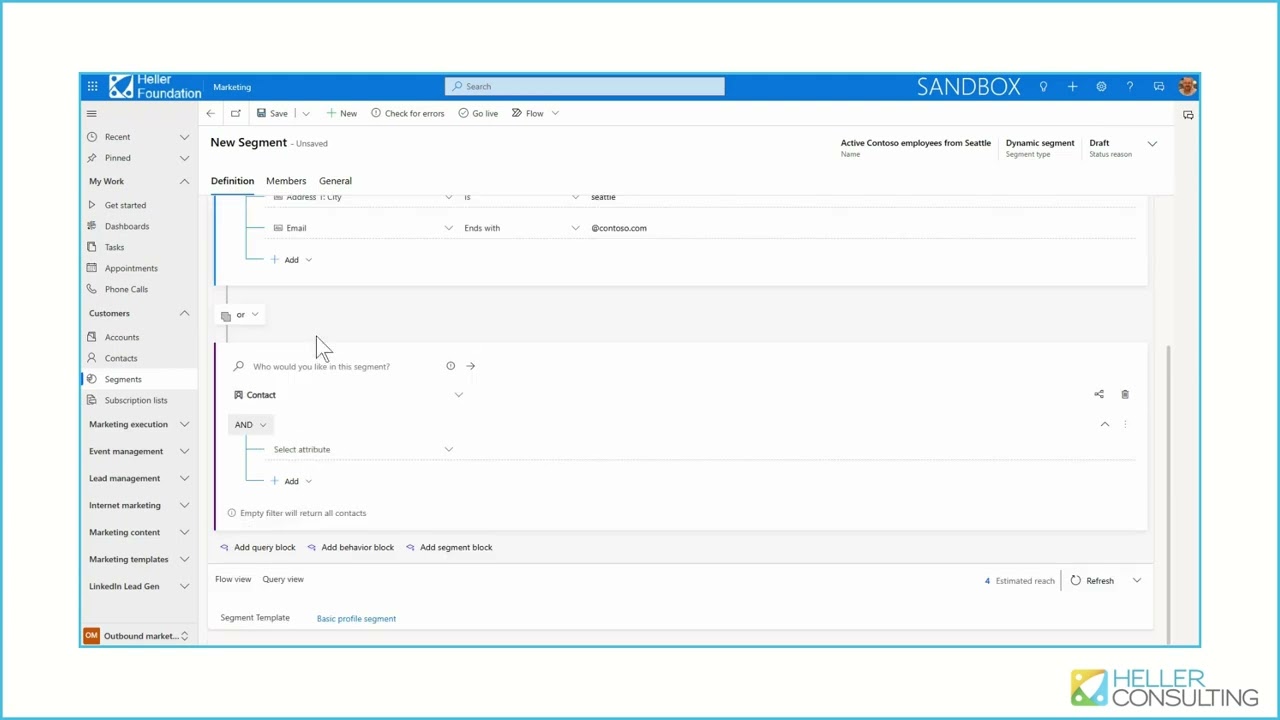The height and width of the screenshot is (720, 1280).
Task: Click the Refresh estimated reach icon
Action: (1076, 580)
